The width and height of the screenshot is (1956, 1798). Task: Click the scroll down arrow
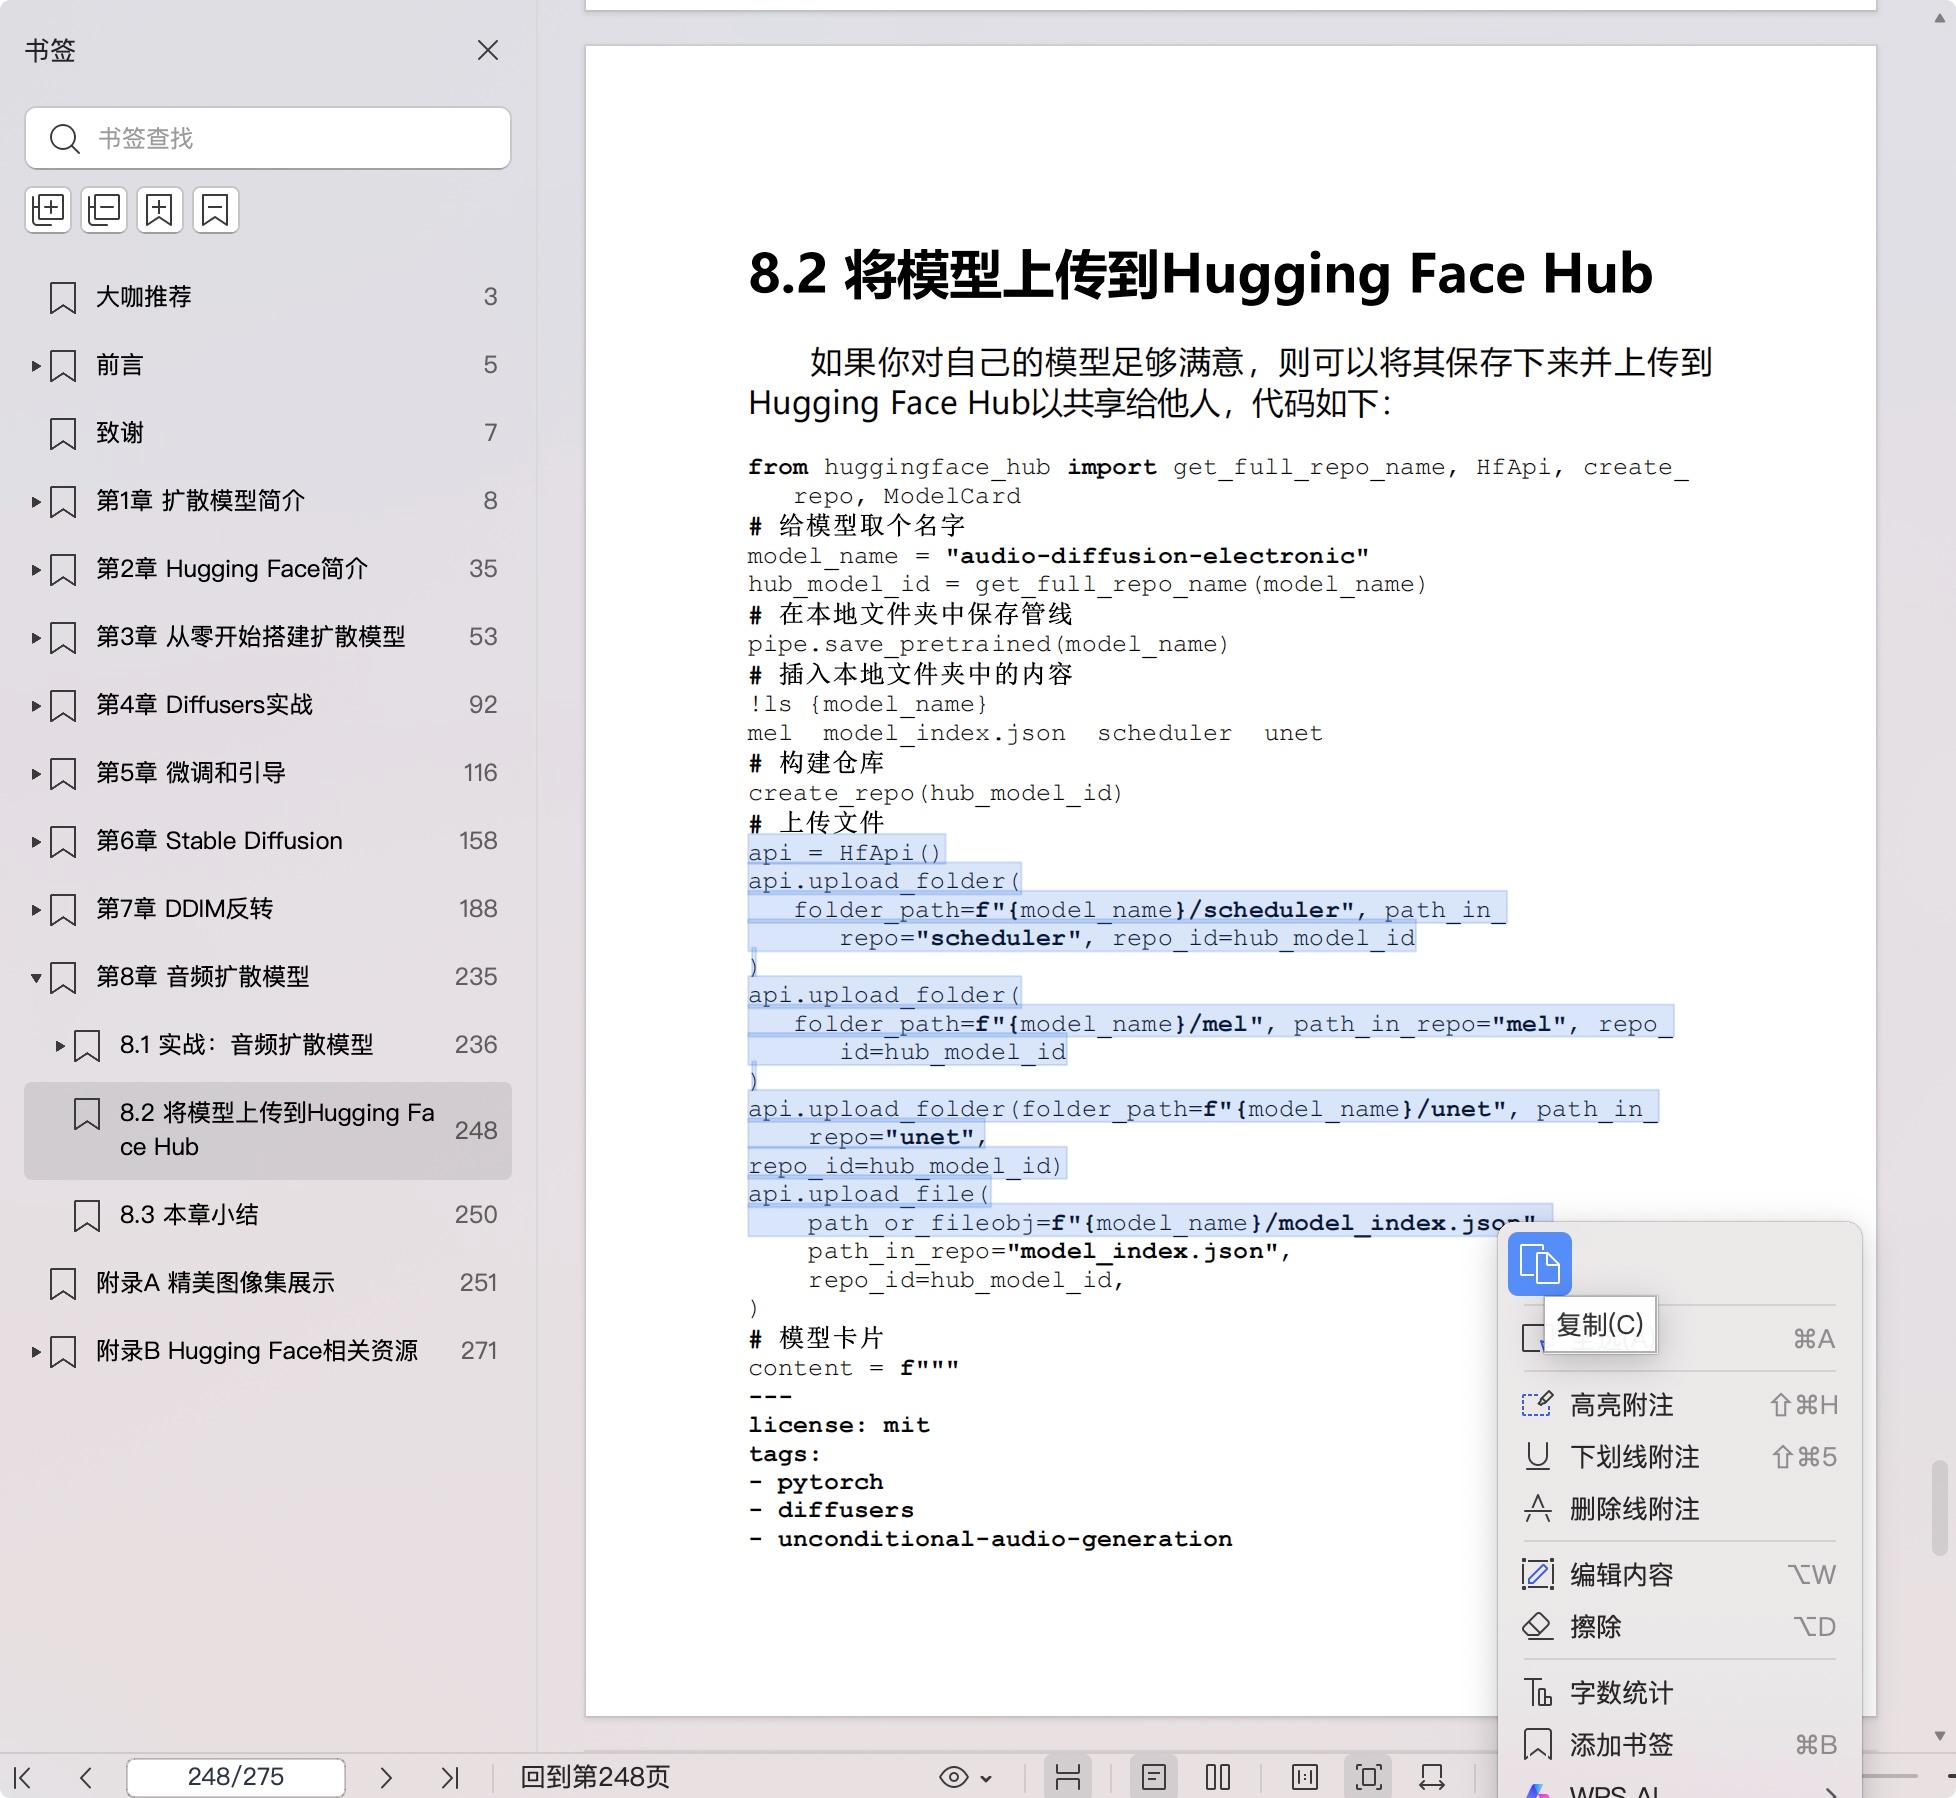[x=1939, y=1735]
